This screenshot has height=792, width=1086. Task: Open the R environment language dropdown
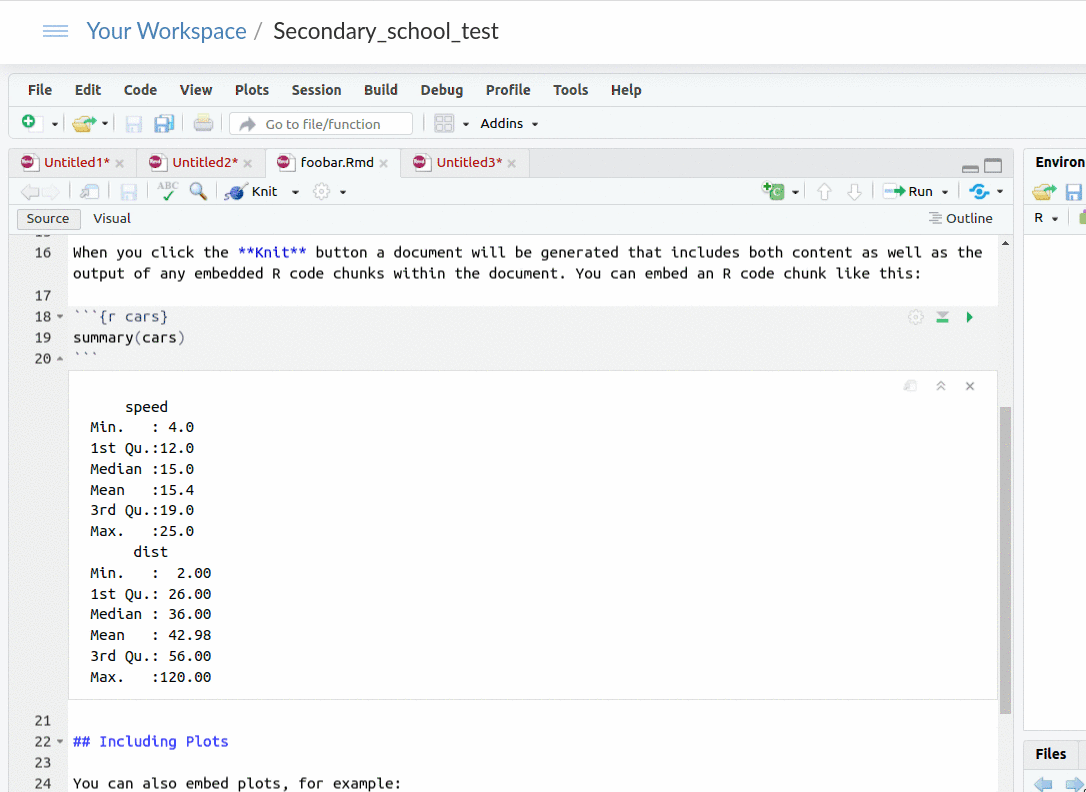coord(1046,219)
